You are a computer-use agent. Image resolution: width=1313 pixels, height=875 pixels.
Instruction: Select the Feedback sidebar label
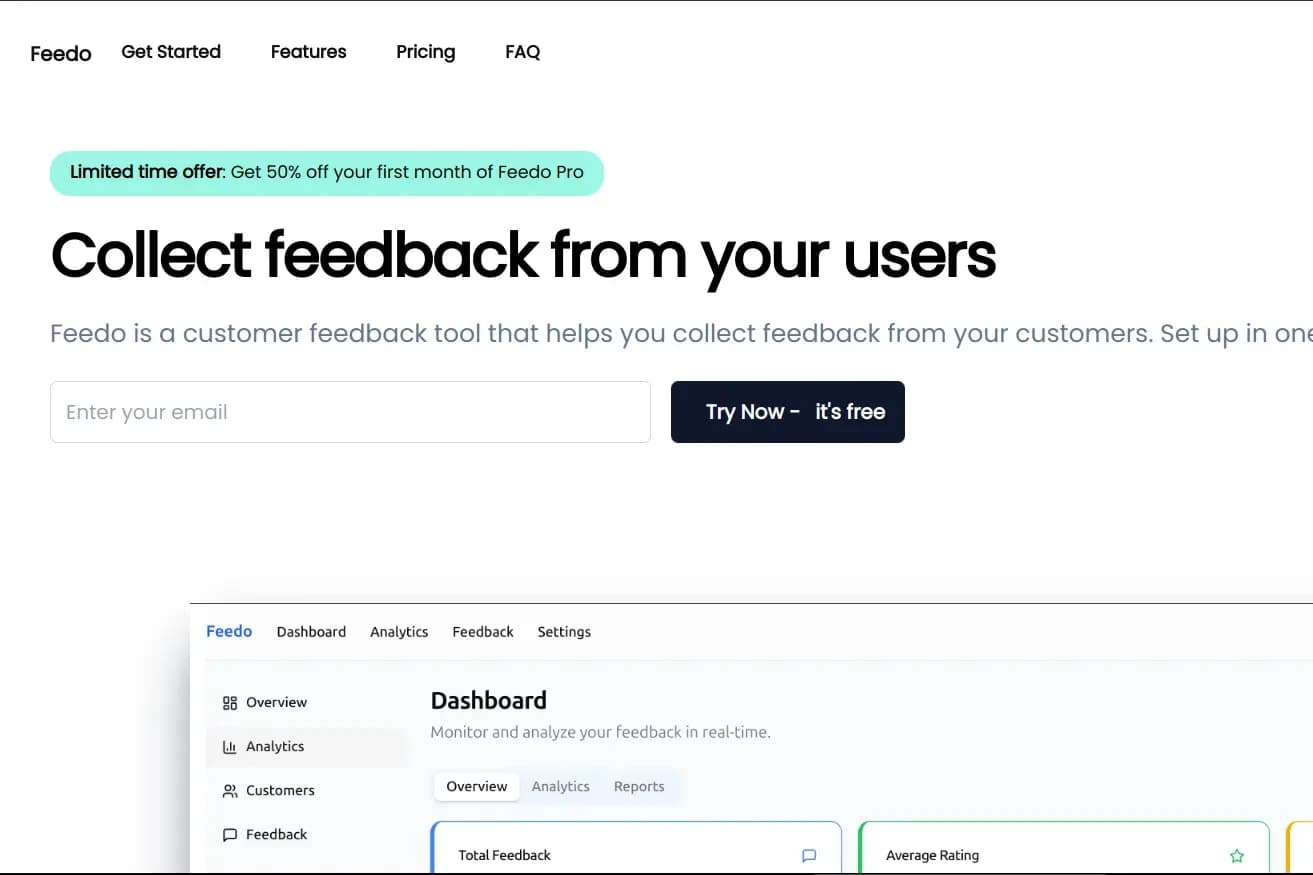(x=277, y=835)
